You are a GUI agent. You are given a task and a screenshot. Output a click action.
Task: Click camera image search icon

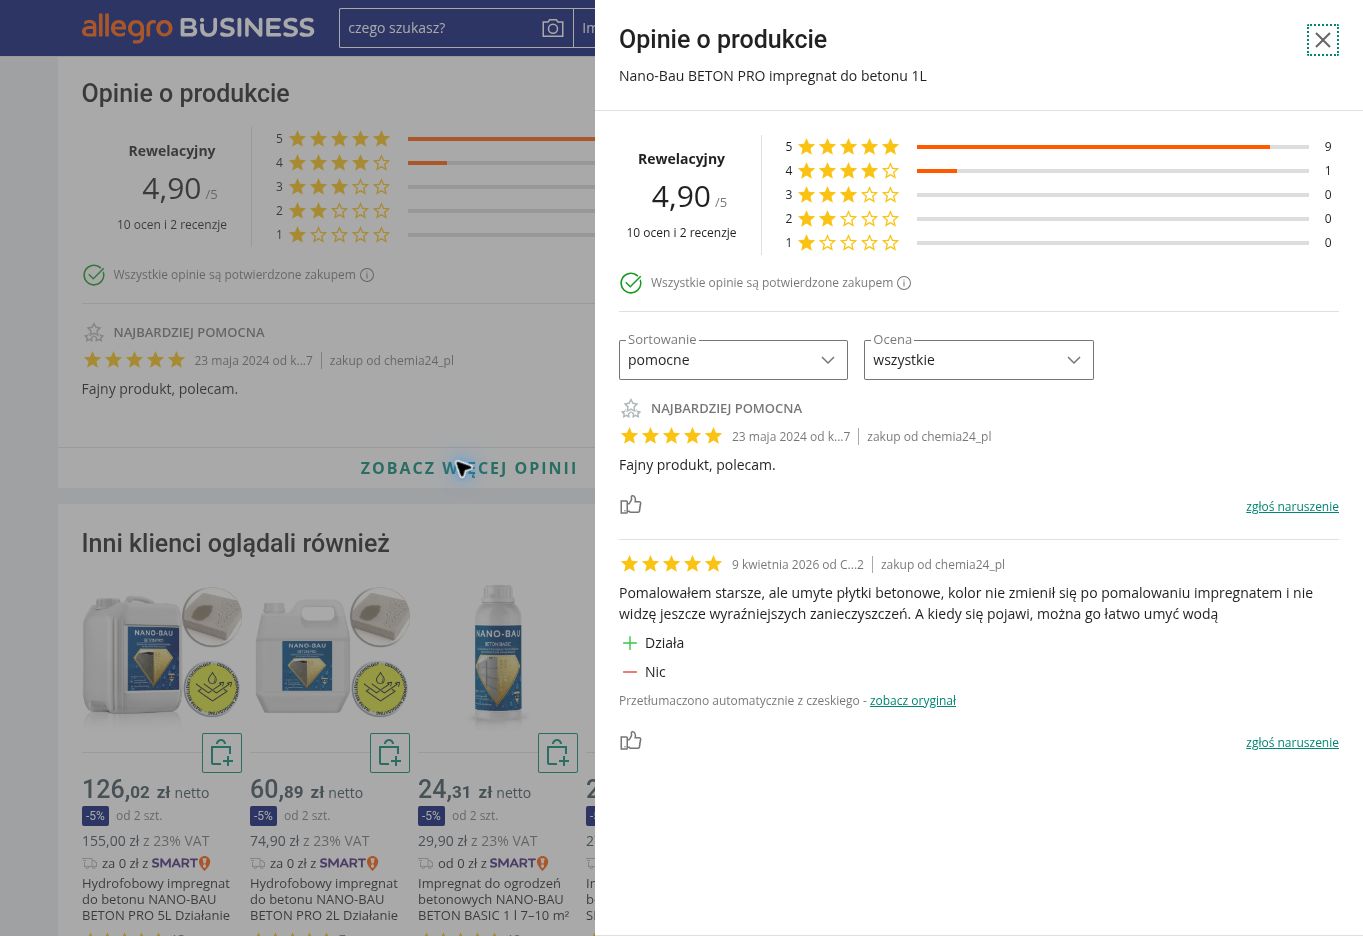tap(552, 28)
